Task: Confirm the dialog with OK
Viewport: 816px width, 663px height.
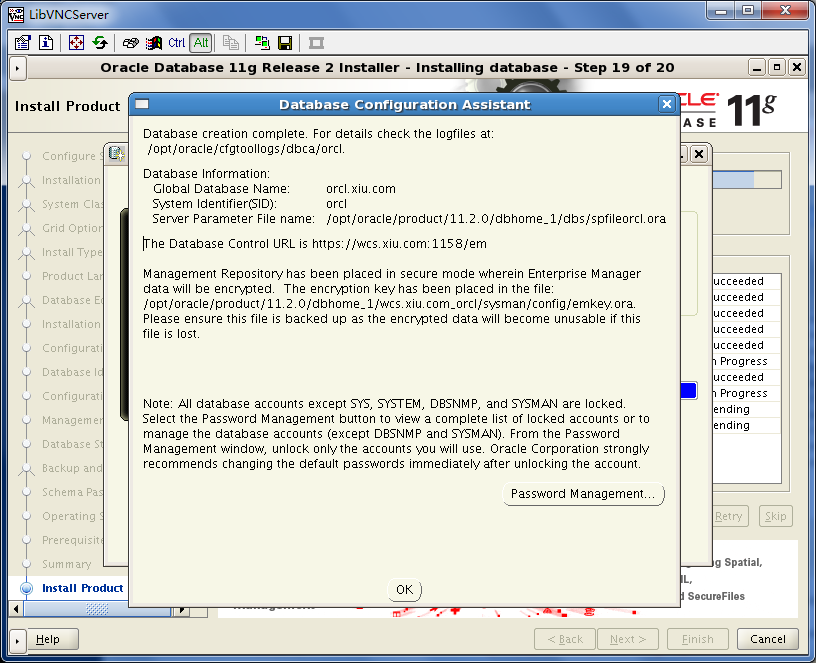Action: point(404,590)
